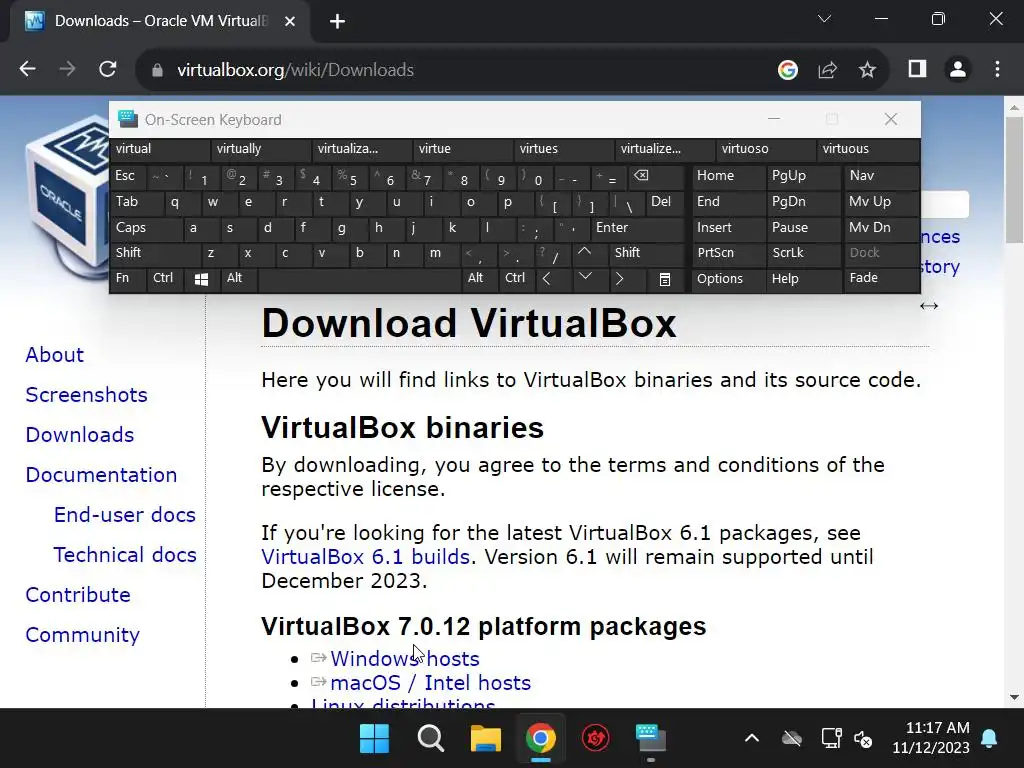
Task: Open the Contribute sidebar link
Action: coord(78,594)
